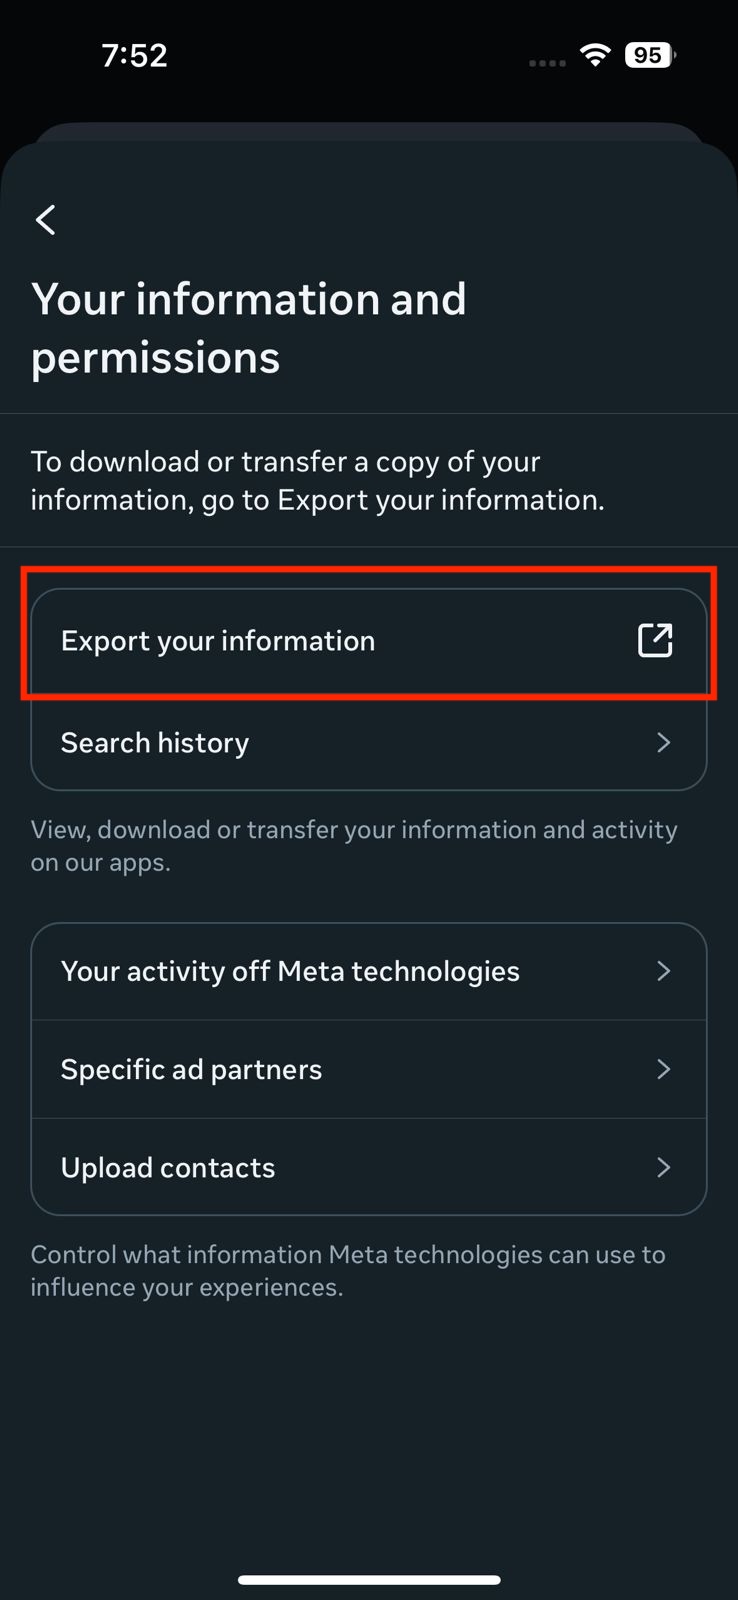The image size is (738, 1600).
Task: Tap Export your information in the description text
Action: point(443,499)
